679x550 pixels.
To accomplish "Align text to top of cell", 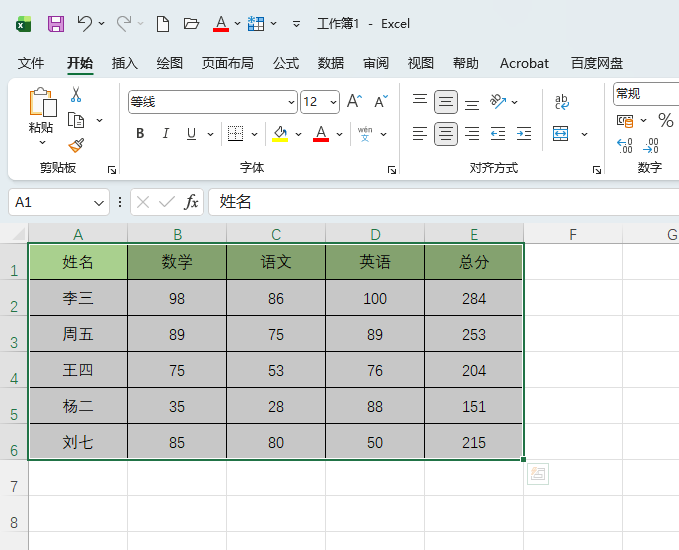I will 420,102.
